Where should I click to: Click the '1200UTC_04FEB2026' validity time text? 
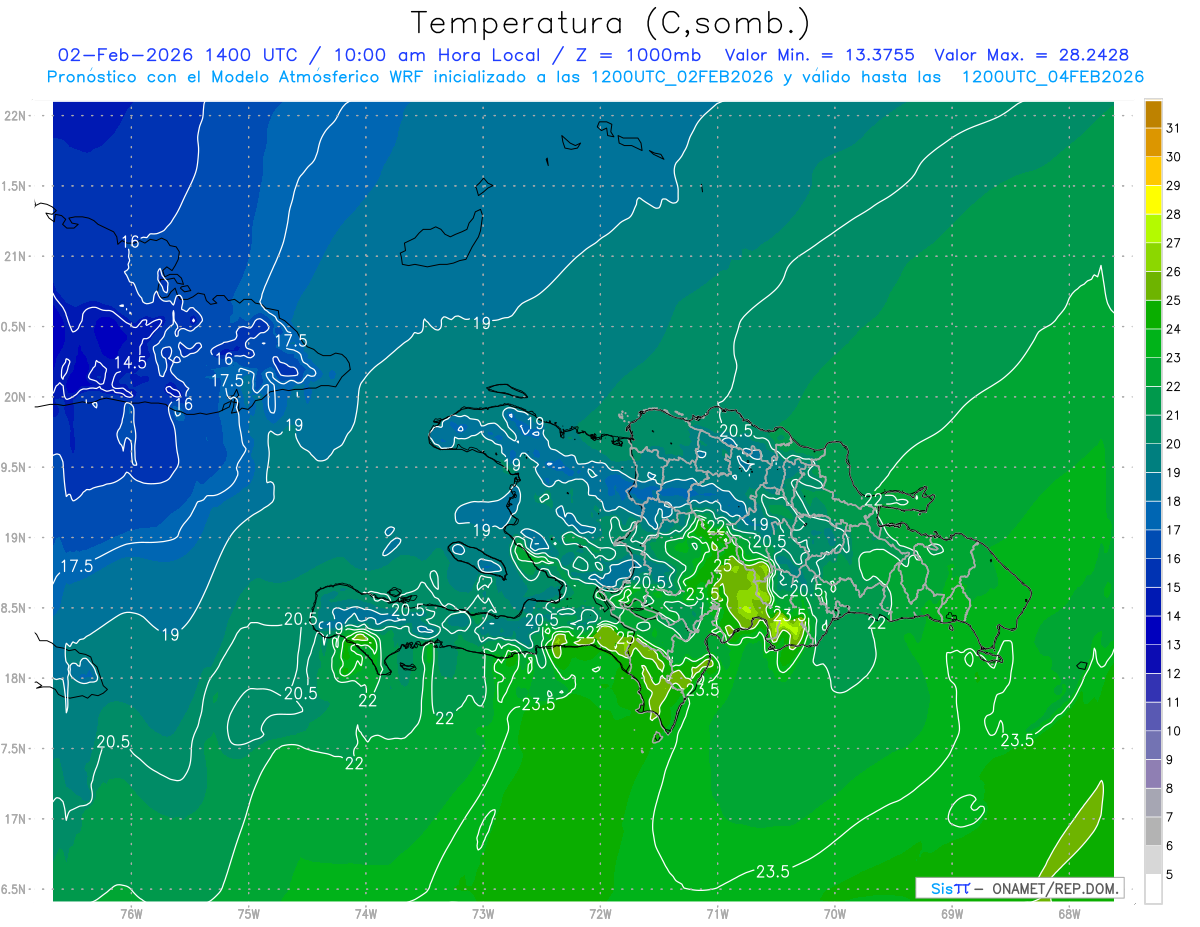pyautogui.click(x=1052, y=77)
